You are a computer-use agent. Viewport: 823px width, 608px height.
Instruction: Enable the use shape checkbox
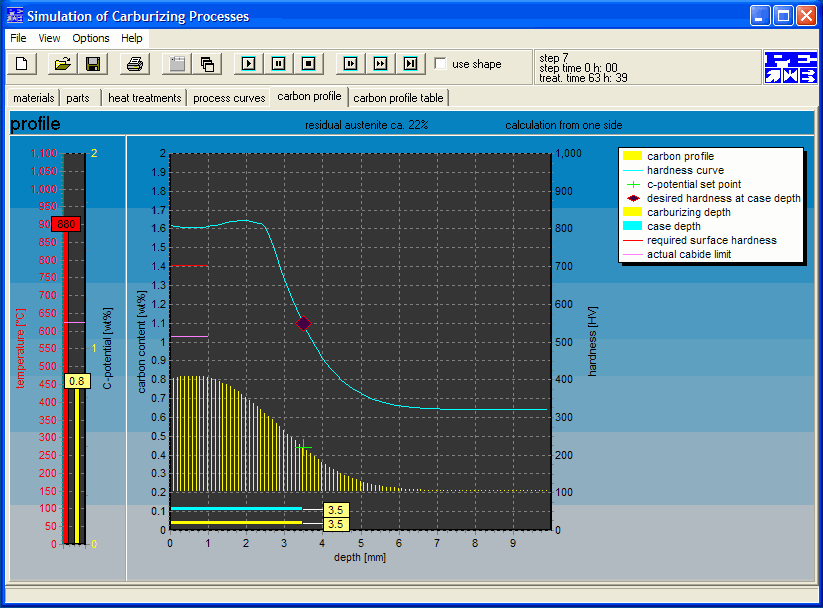click(441, 64)
